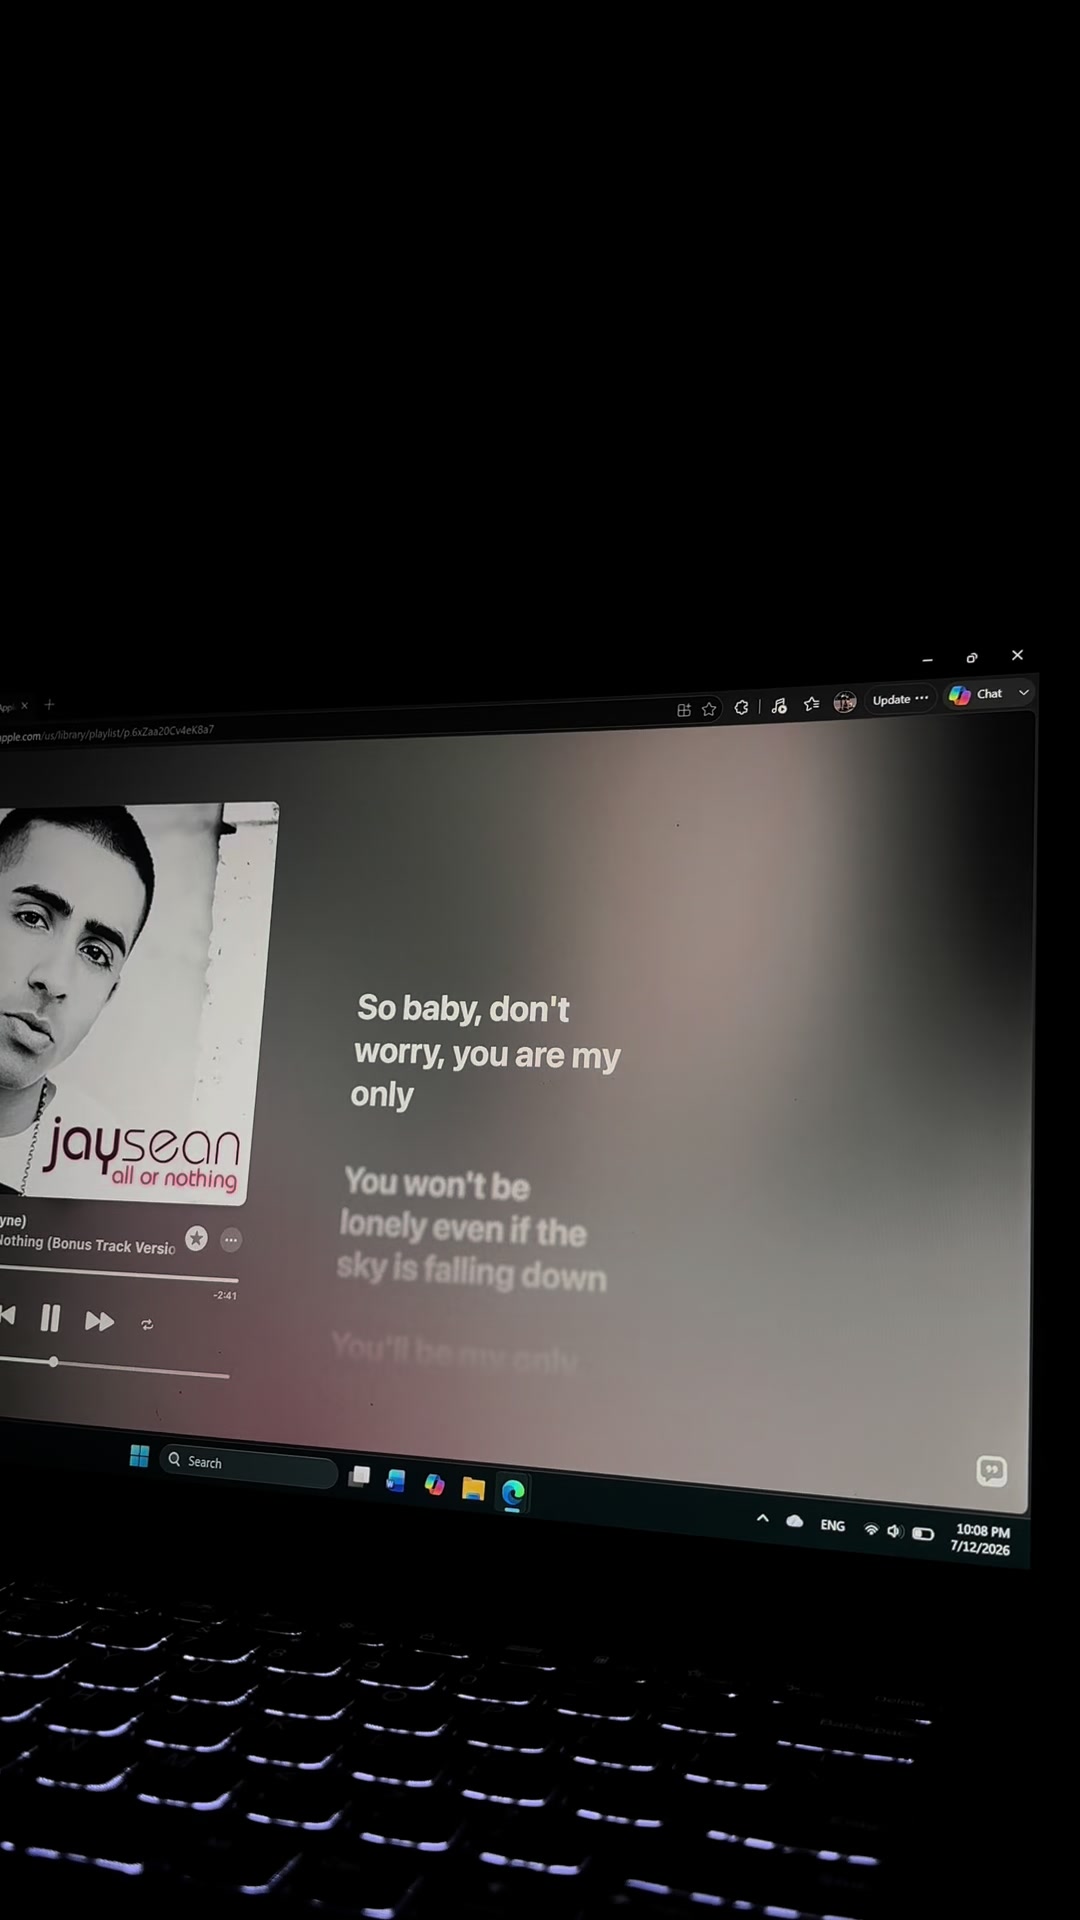The height and width of the screenshot is (1920, 1080).
Task: Open Task View on the taskbar
Action: 359,1476
